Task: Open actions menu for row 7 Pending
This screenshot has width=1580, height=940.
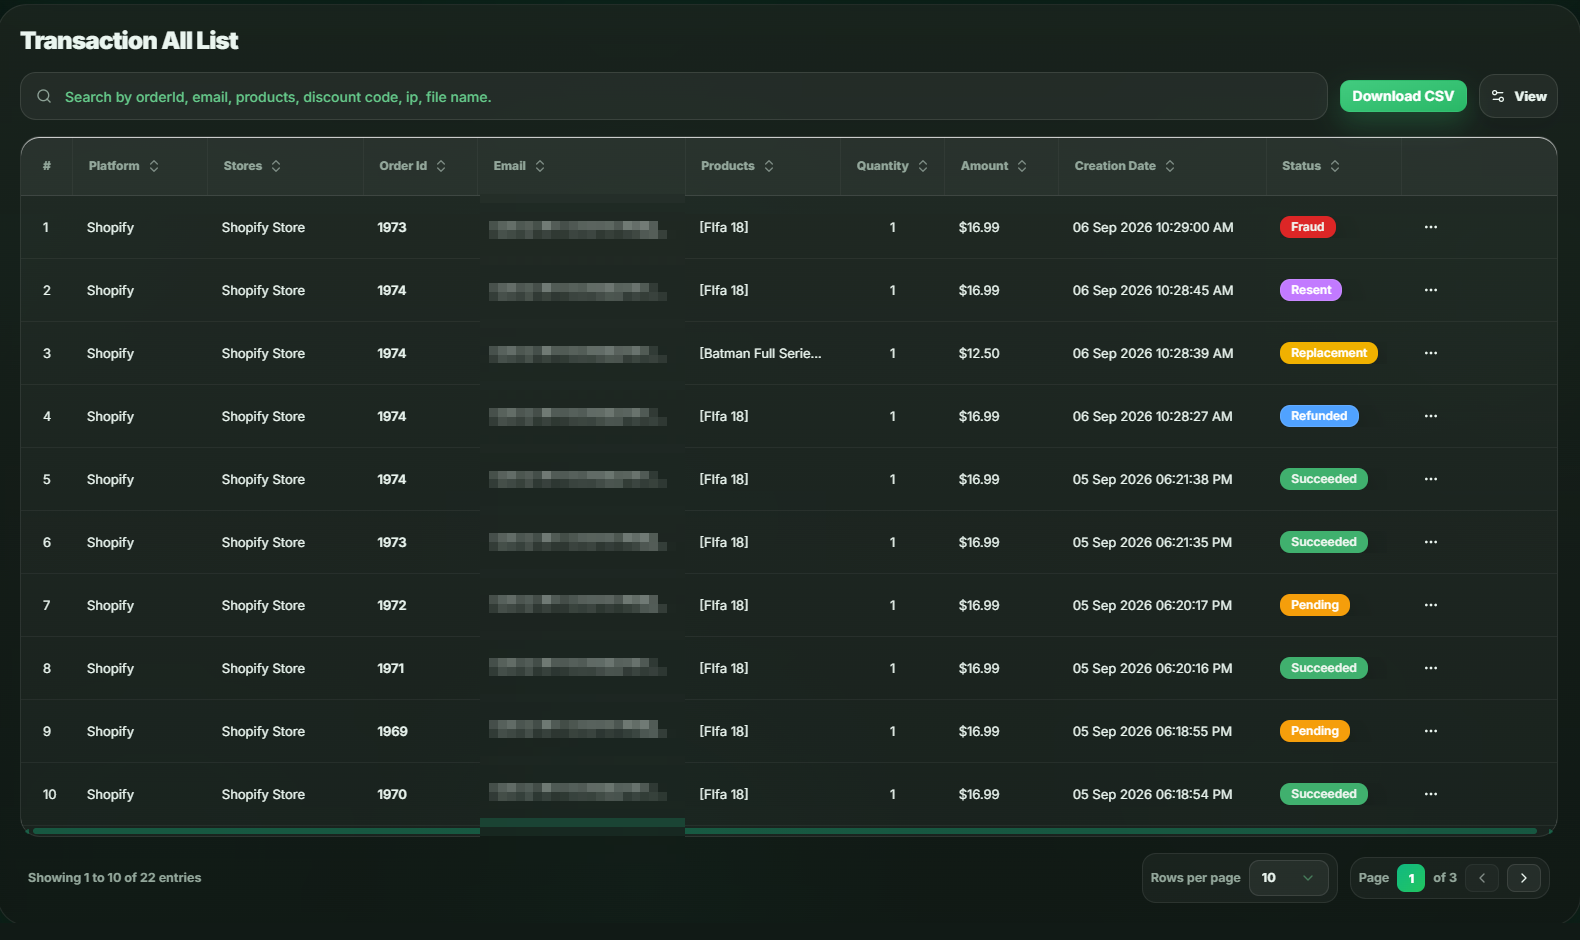Action: click(1431, 605)
